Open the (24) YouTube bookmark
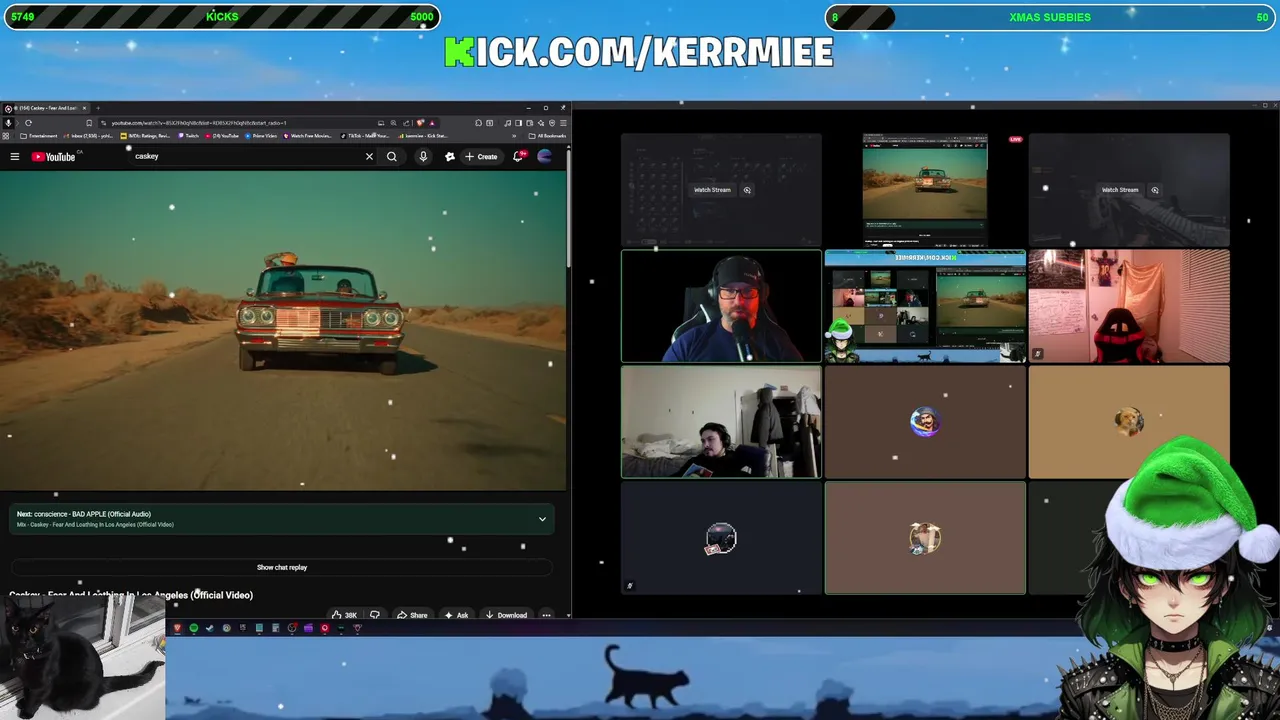Screen dimensions: 1280x720 click(x=223, y=135)
